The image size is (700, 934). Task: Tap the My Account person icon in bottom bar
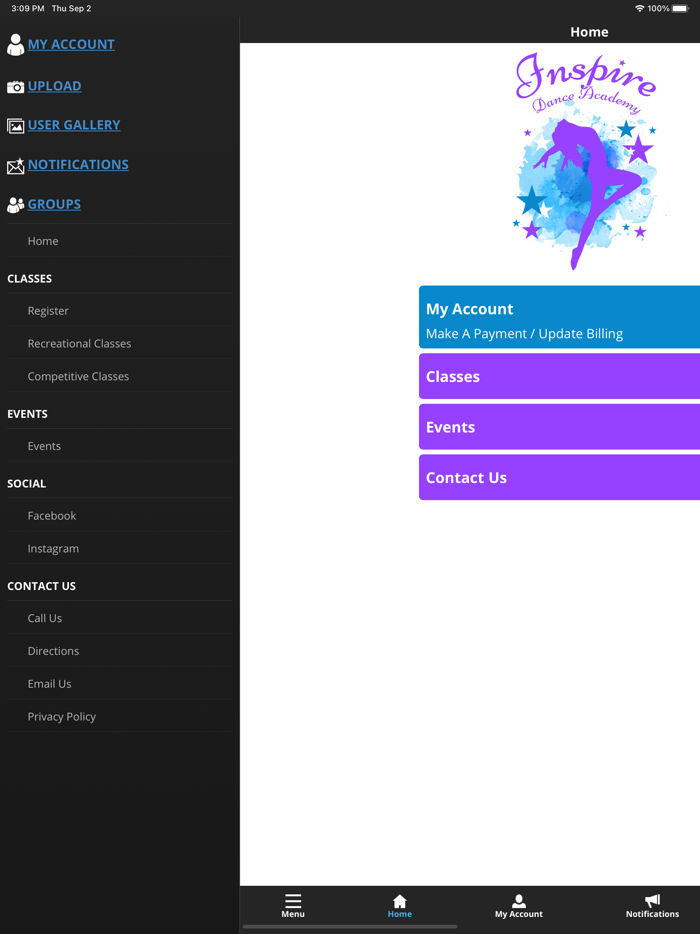coord(519,901)
